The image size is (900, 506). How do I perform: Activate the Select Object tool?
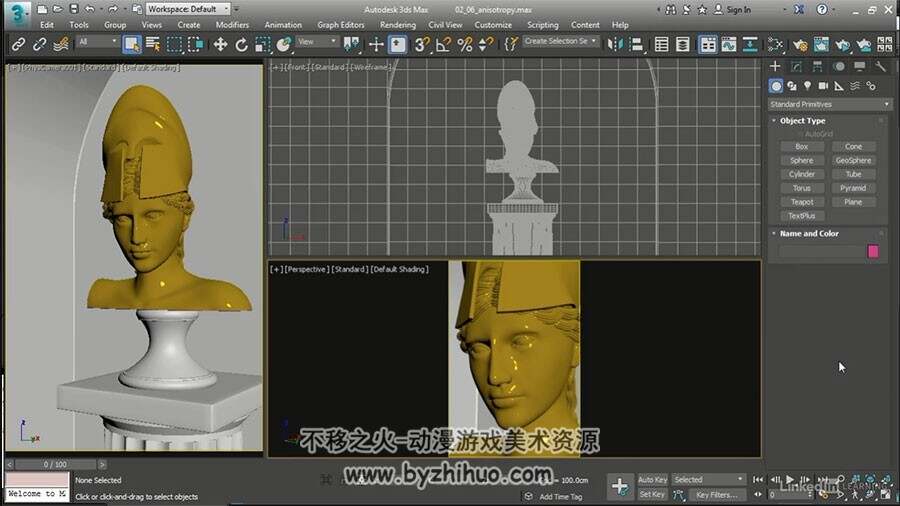[132, 44]
